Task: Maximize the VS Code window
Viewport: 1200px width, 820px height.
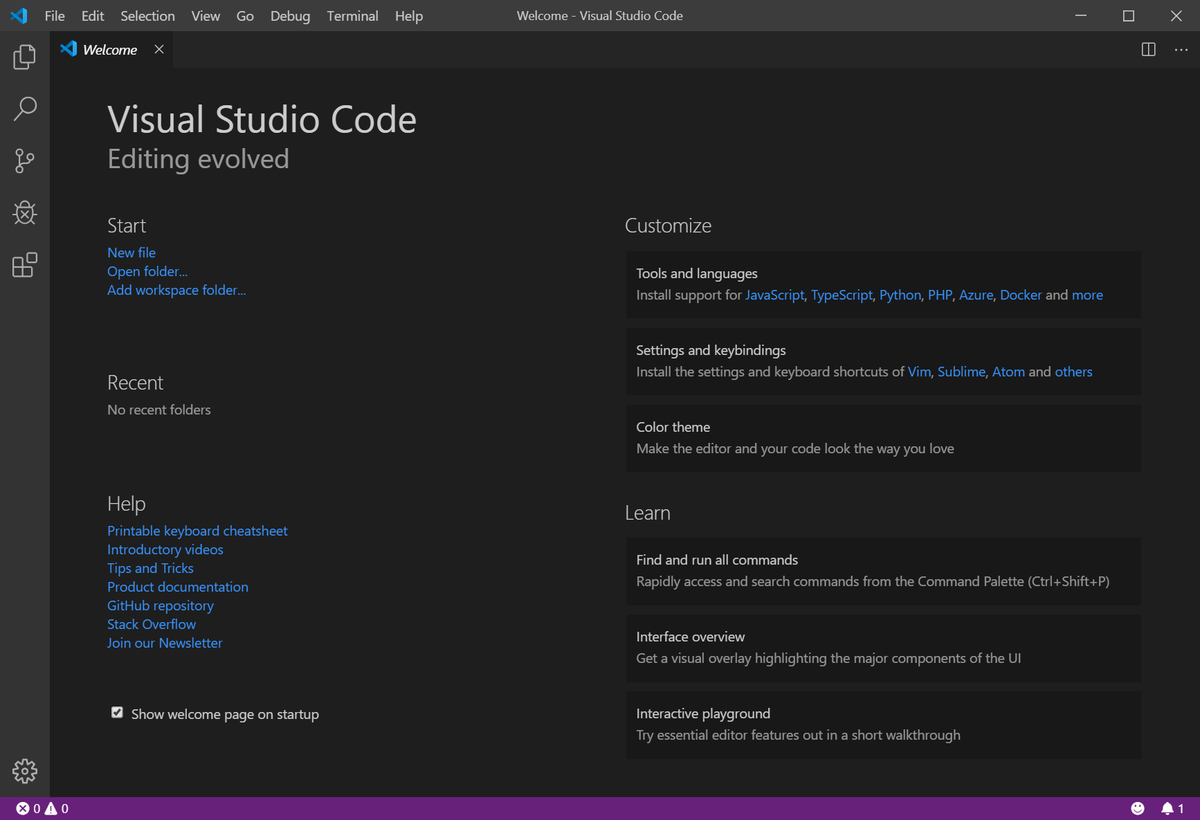Action: (1128, 16)
